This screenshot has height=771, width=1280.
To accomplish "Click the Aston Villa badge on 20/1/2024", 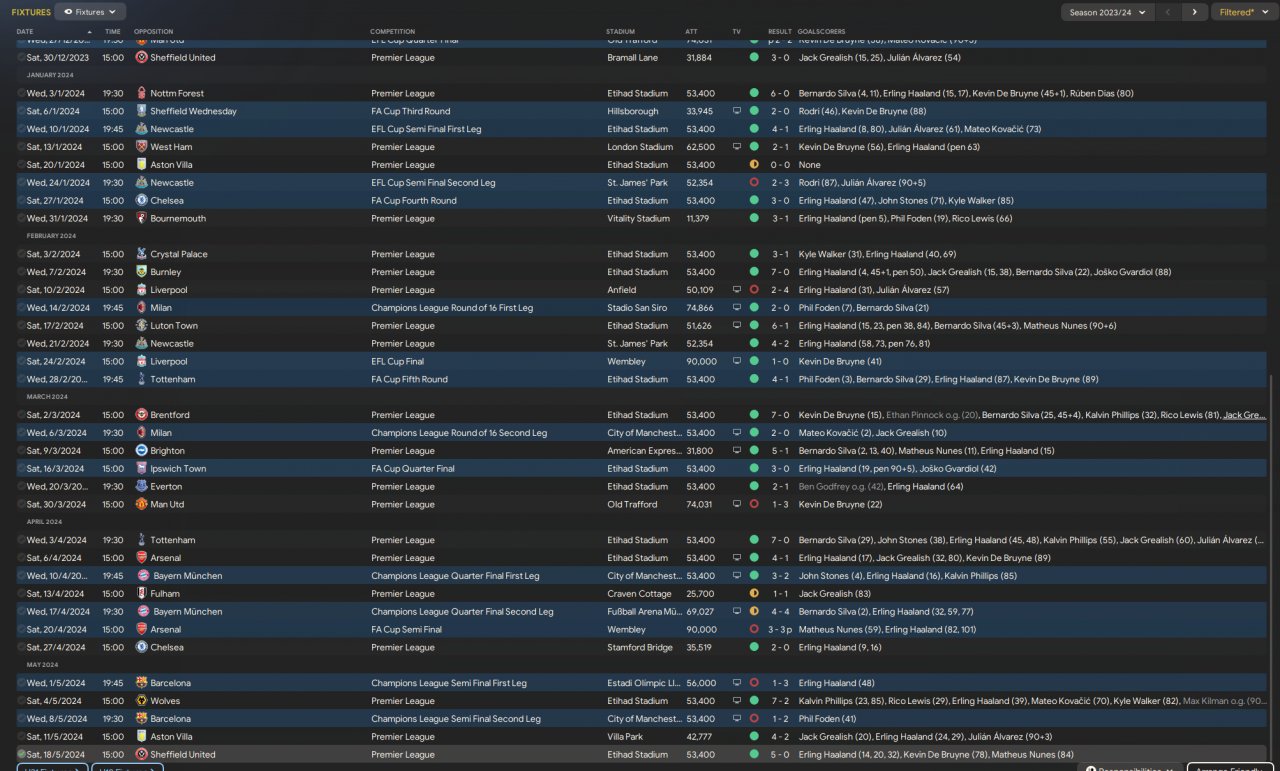I will click(141, 165).
